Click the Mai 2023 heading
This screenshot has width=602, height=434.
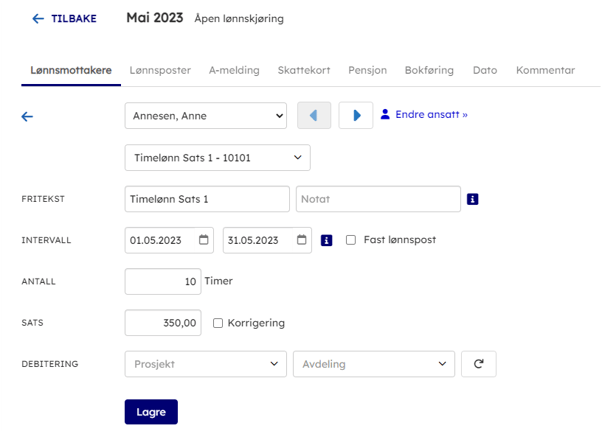click(155, 18)
